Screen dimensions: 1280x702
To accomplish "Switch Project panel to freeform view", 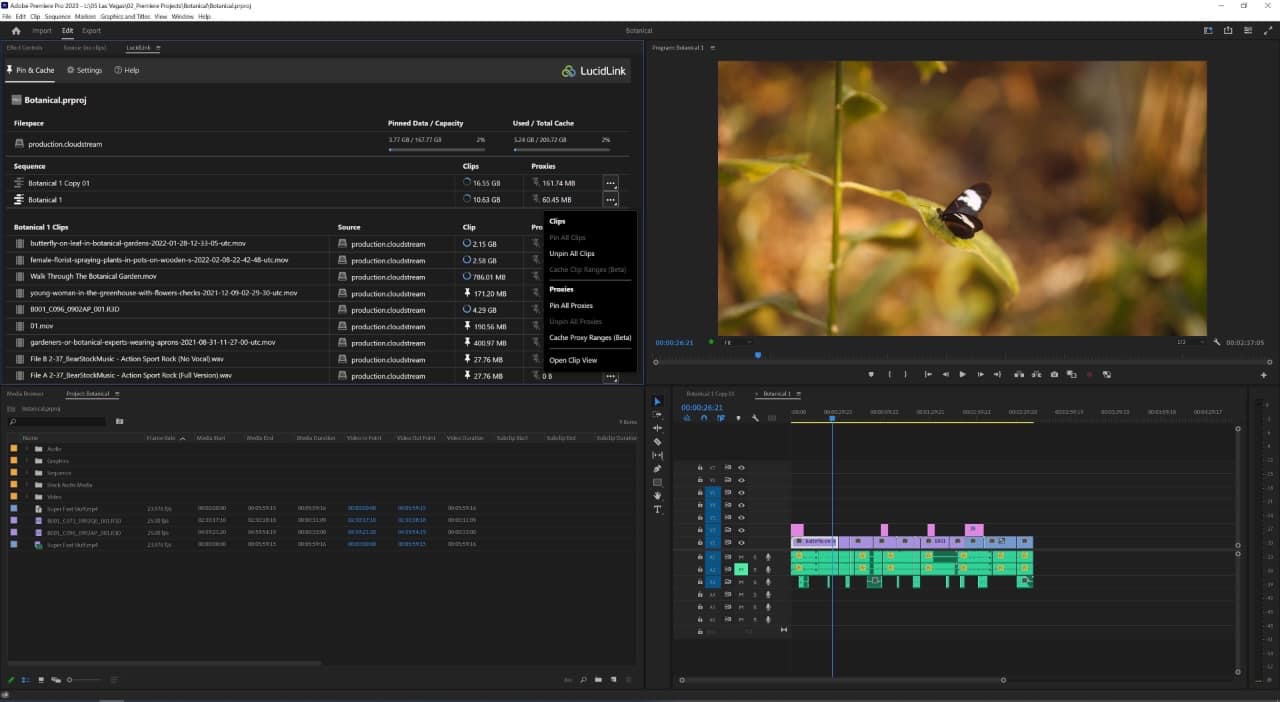I will tap(56, 680).
